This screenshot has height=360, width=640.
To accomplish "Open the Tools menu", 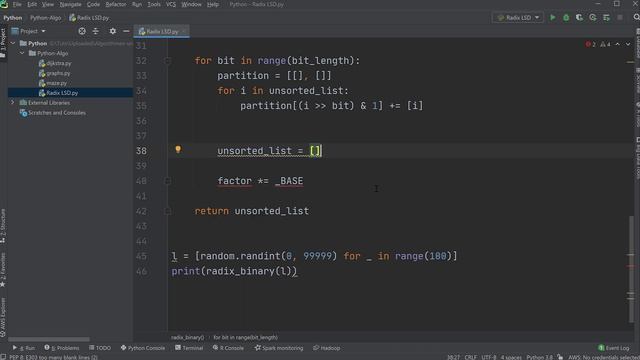I will [x=154, y=4].
